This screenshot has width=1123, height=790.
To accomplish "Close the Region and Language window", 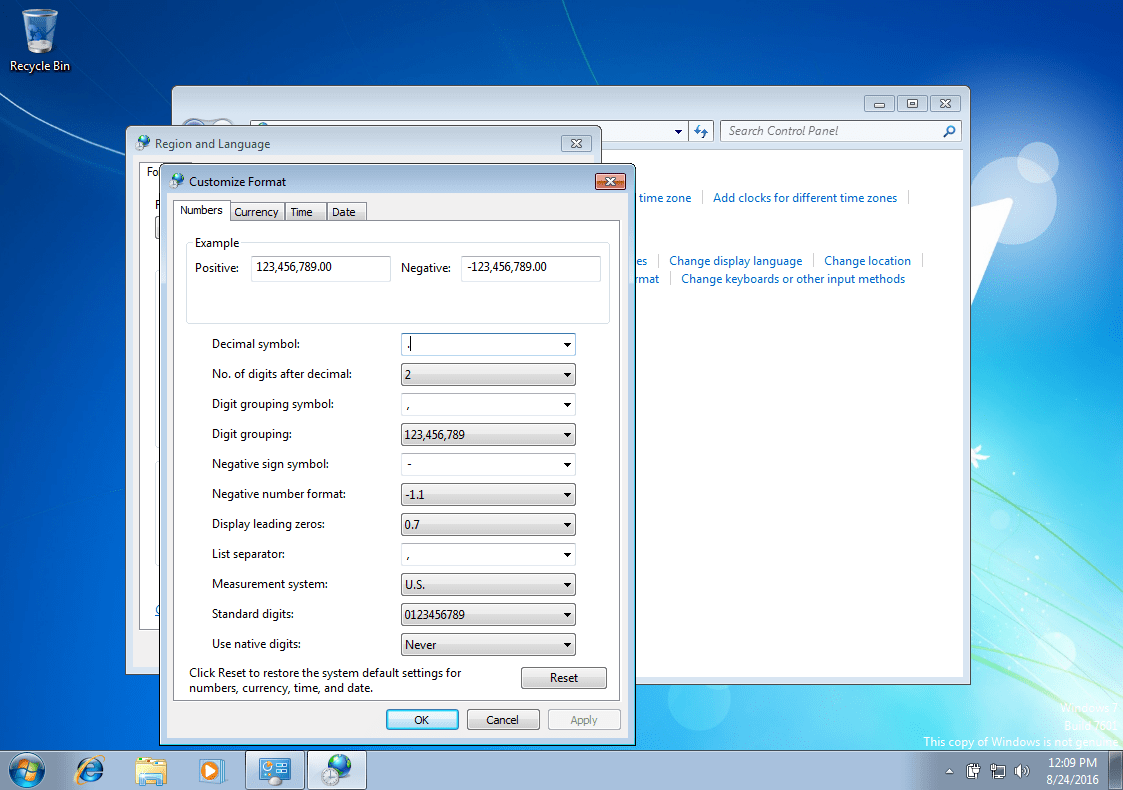I will 577,143.
